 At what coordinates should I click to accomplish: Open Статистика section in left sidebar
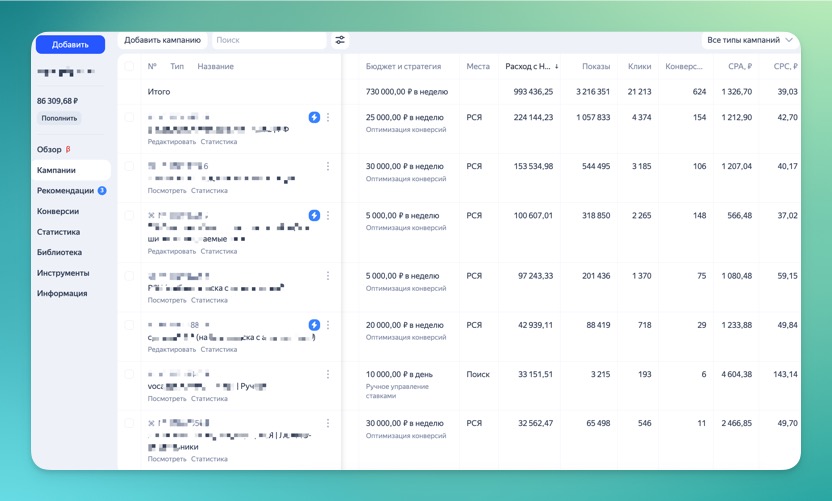58,232
